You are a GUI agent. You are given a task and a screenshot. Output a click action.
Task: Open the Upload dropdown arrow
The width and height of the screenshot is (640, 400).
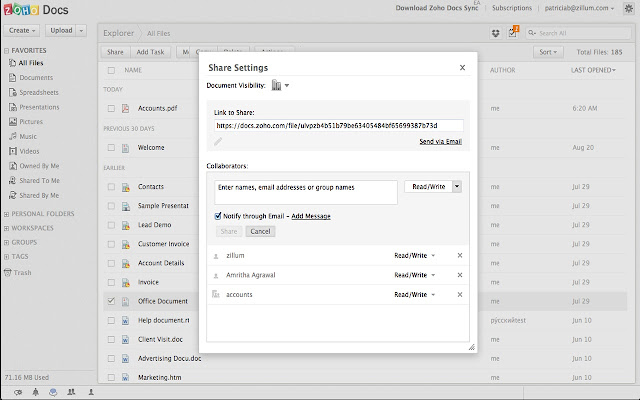[81, 31]
